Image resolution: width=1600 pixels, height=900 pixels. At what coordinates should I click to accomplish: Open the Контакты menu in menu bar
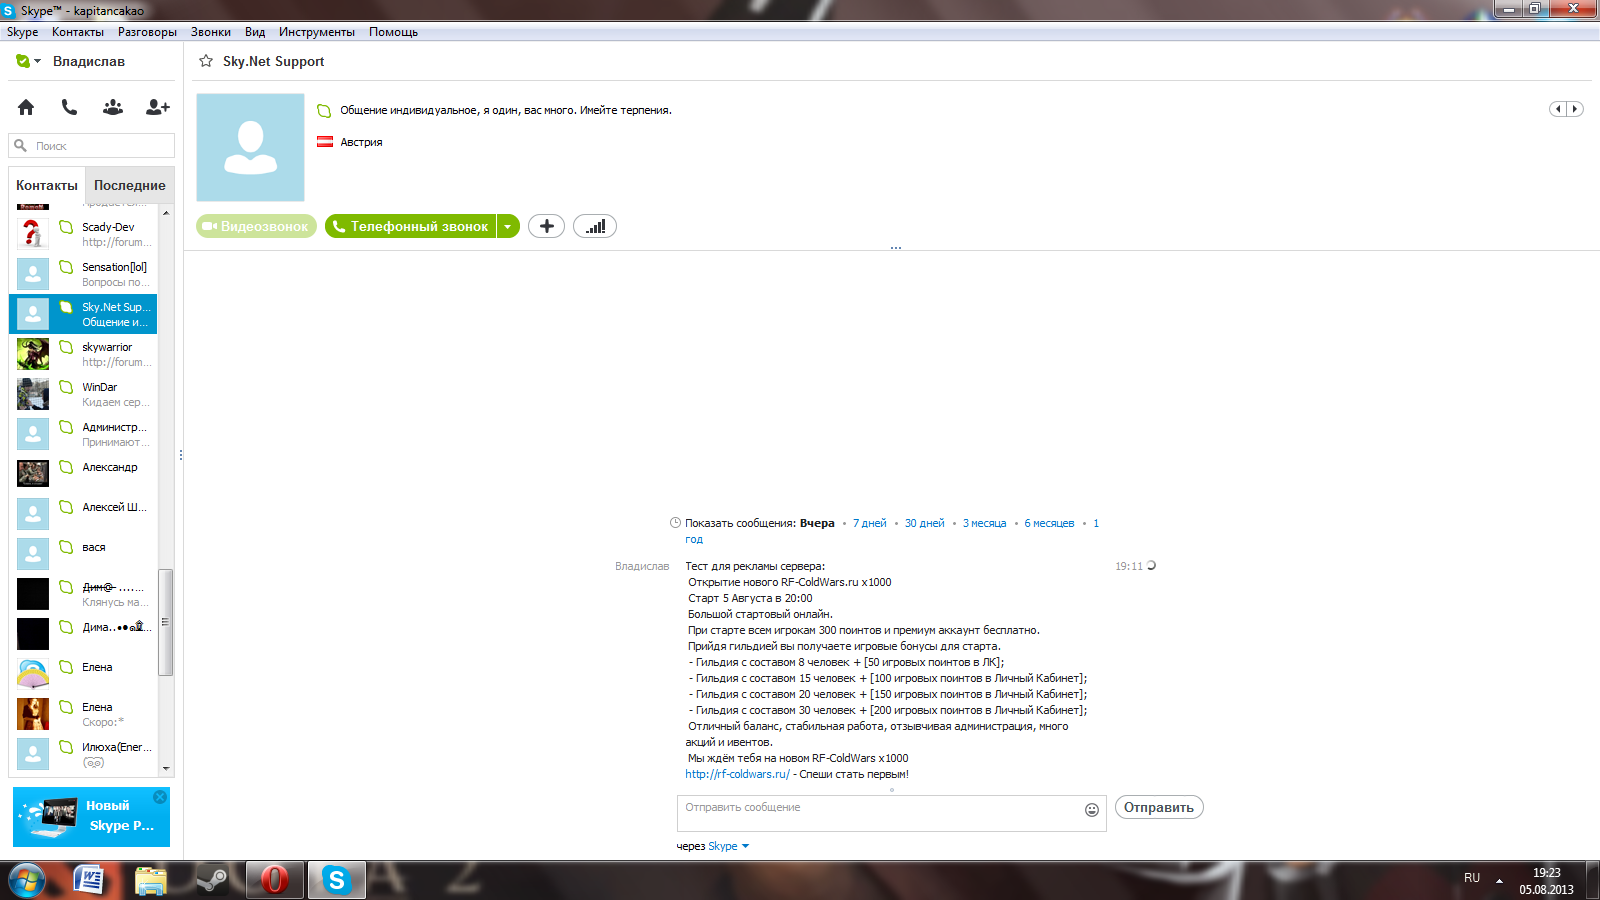tap(78, 32)
